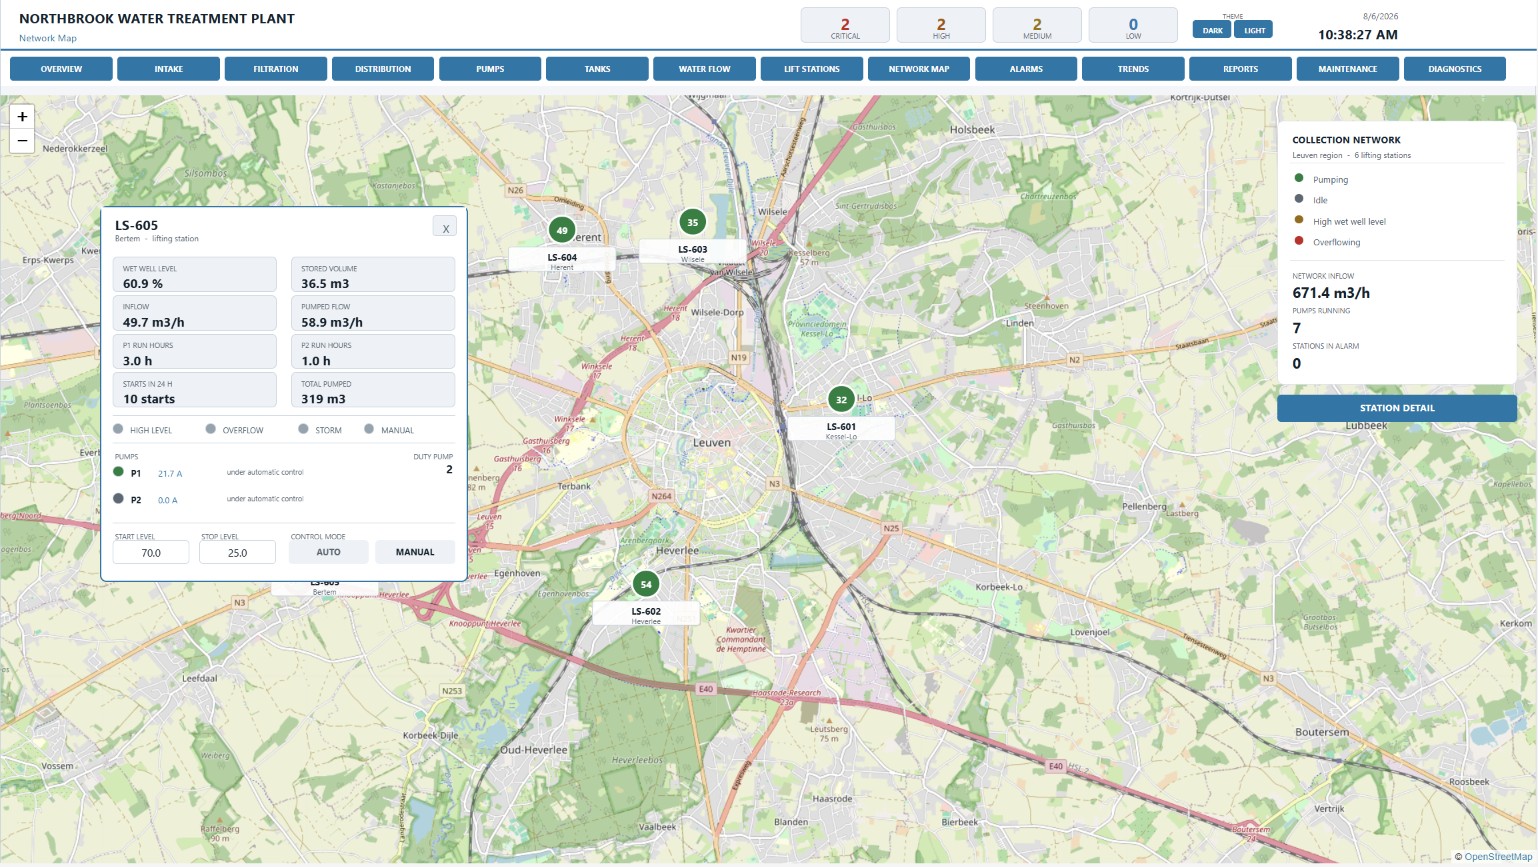The image size is (1538, 867).
Task: Click the Medium alarm counter
Action: (1037, 26)
